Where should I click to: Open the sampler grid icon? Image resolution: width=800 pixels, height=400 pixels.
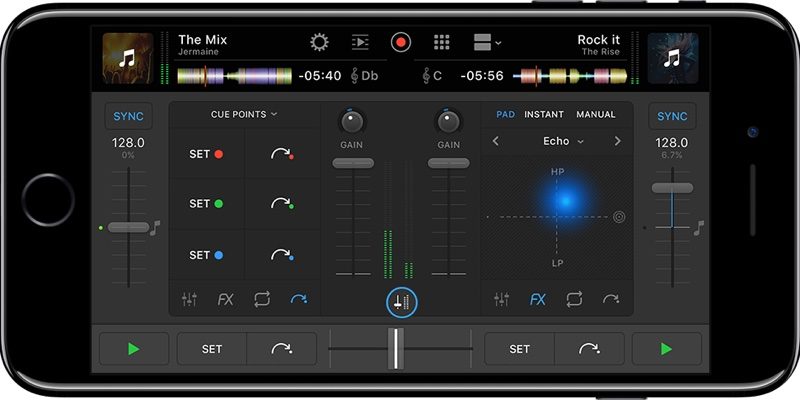(442, 42)
